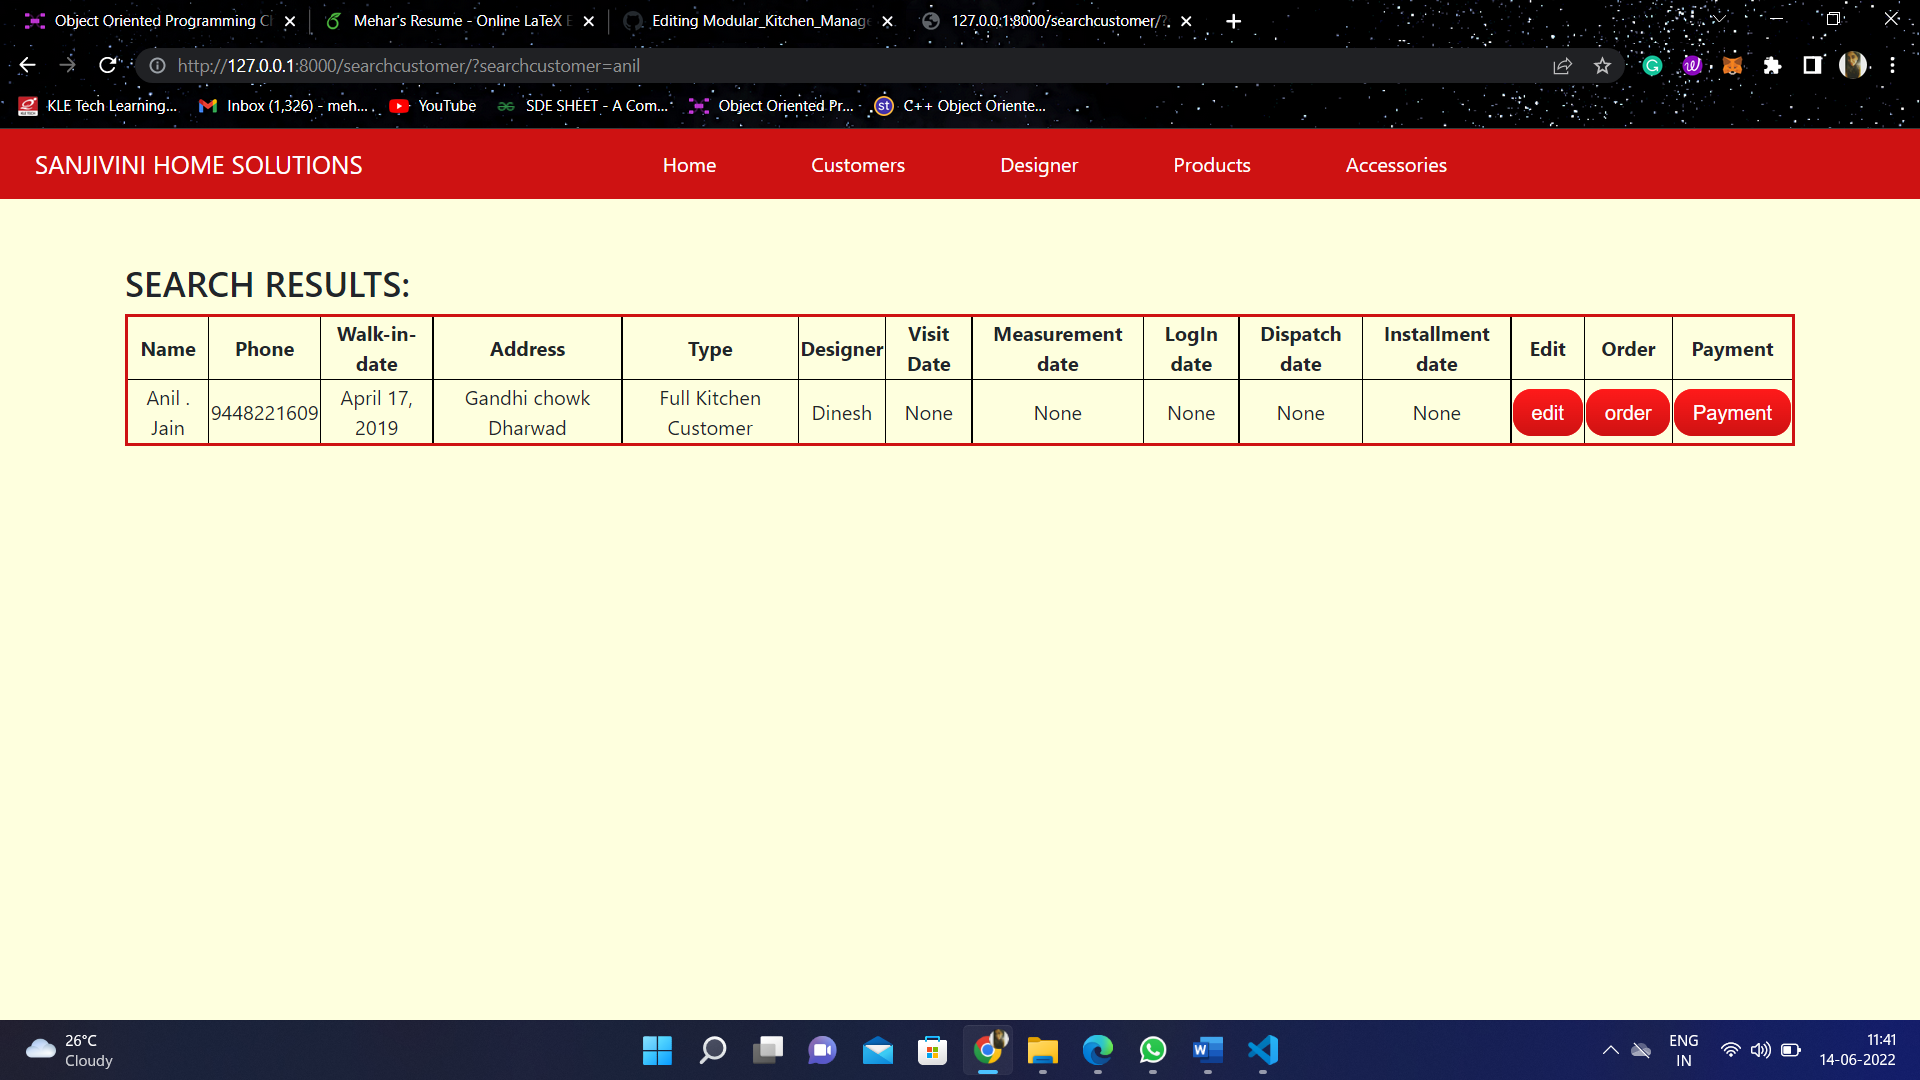Launch Visual Studio Code from the taskbar
This screenshot has width=1920, height=1080.
1262,1051
